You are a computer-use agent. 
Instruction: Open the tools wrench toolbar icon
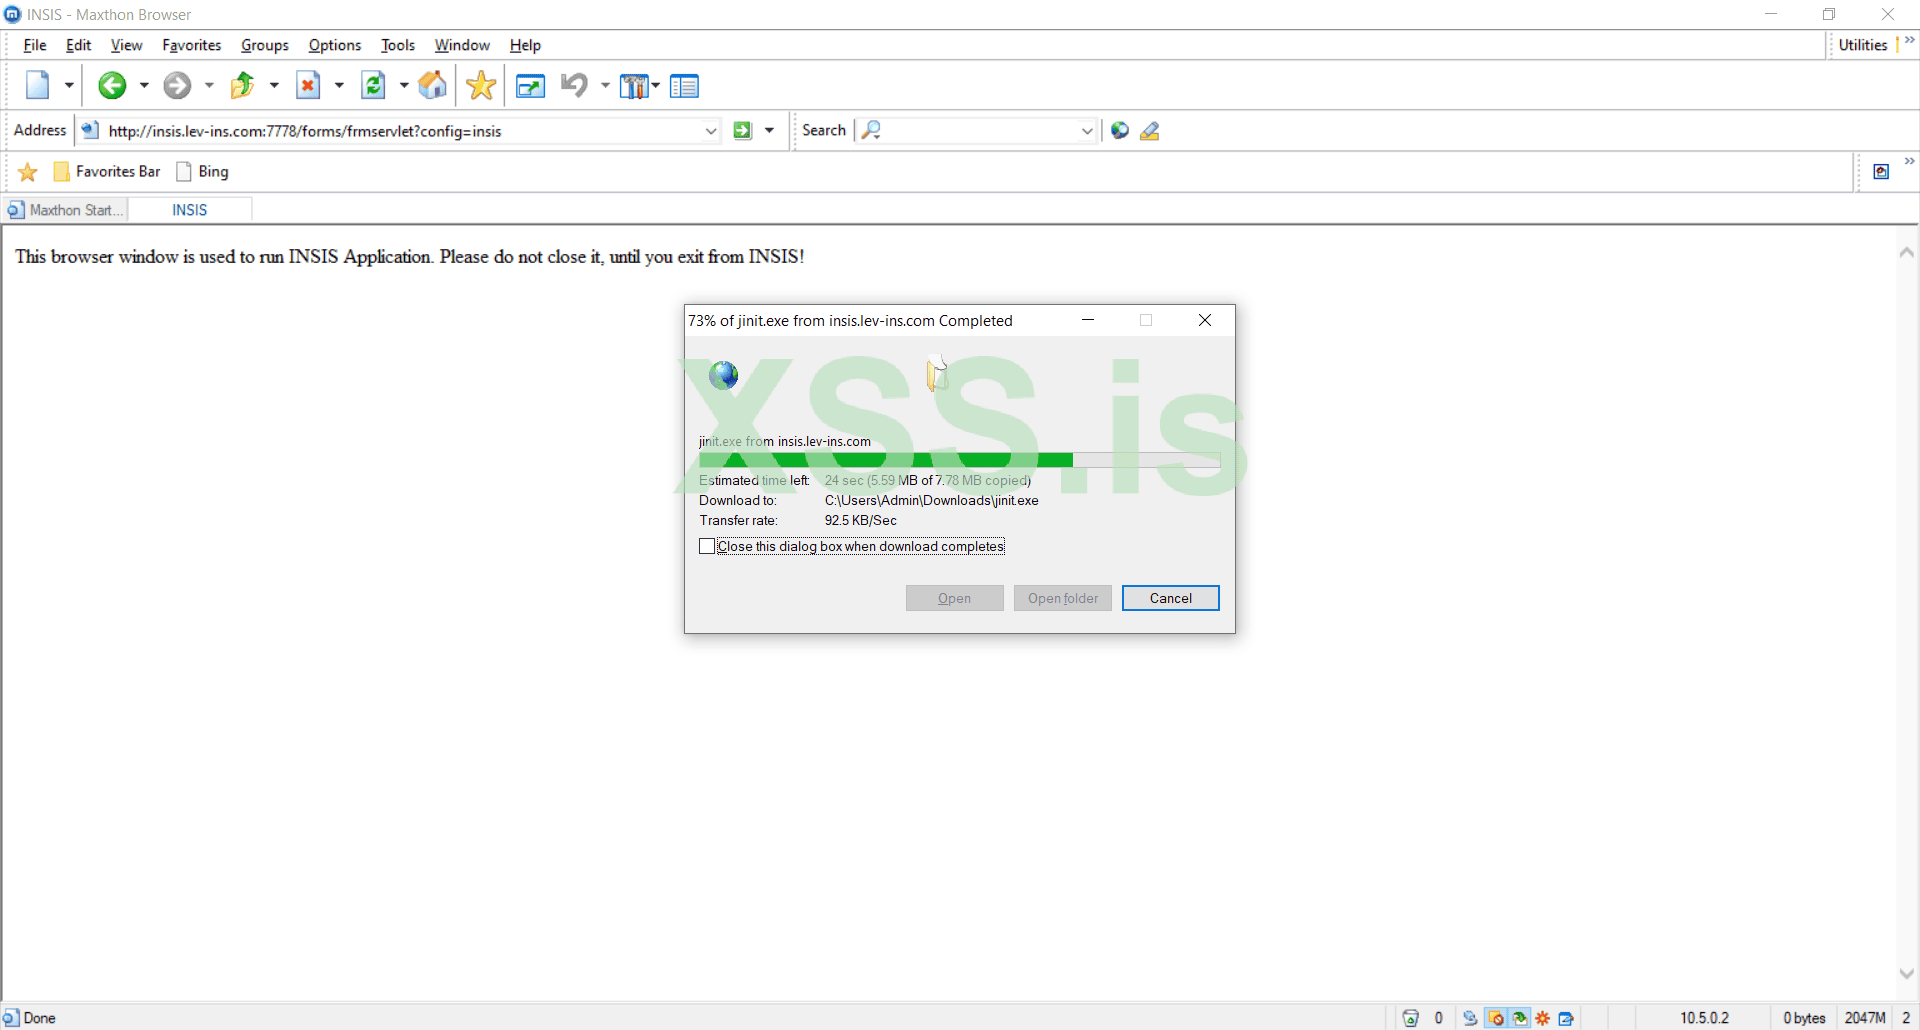pyautogui.click(x=634, y=87)
